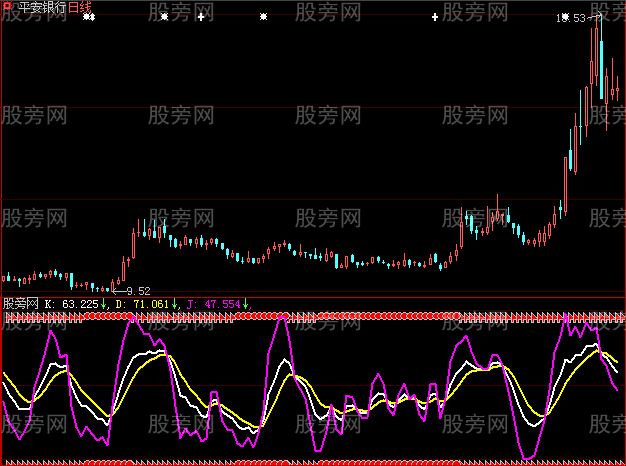The width and height of the screenshot is (626, 466).
Task: Click the 9.52 low price label
Action: pyautogui.click(x=138, y=291)
